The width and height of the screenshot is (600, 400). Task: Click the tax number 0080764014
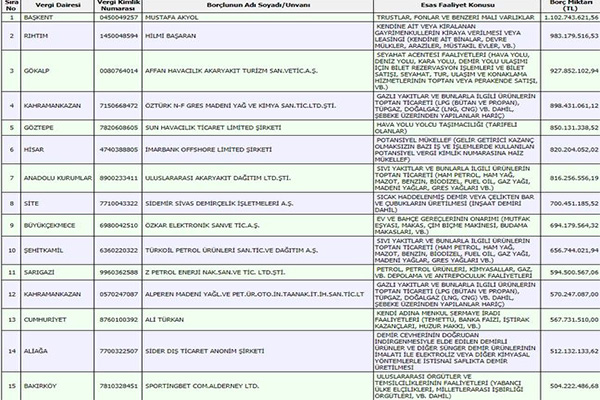pos(119,71)
